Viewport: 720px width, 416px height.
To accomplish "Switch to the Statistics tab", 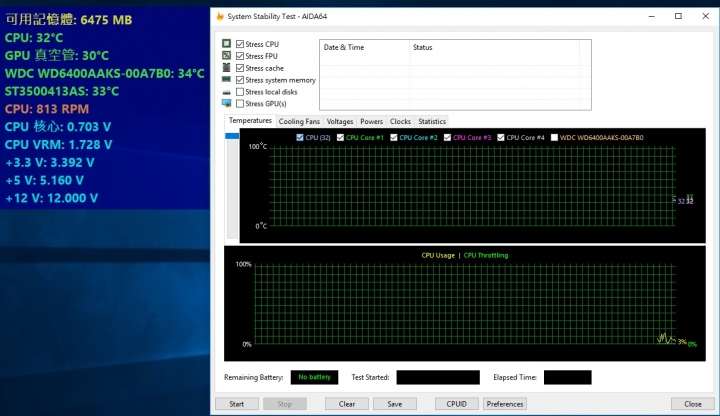I will (432, 121).
